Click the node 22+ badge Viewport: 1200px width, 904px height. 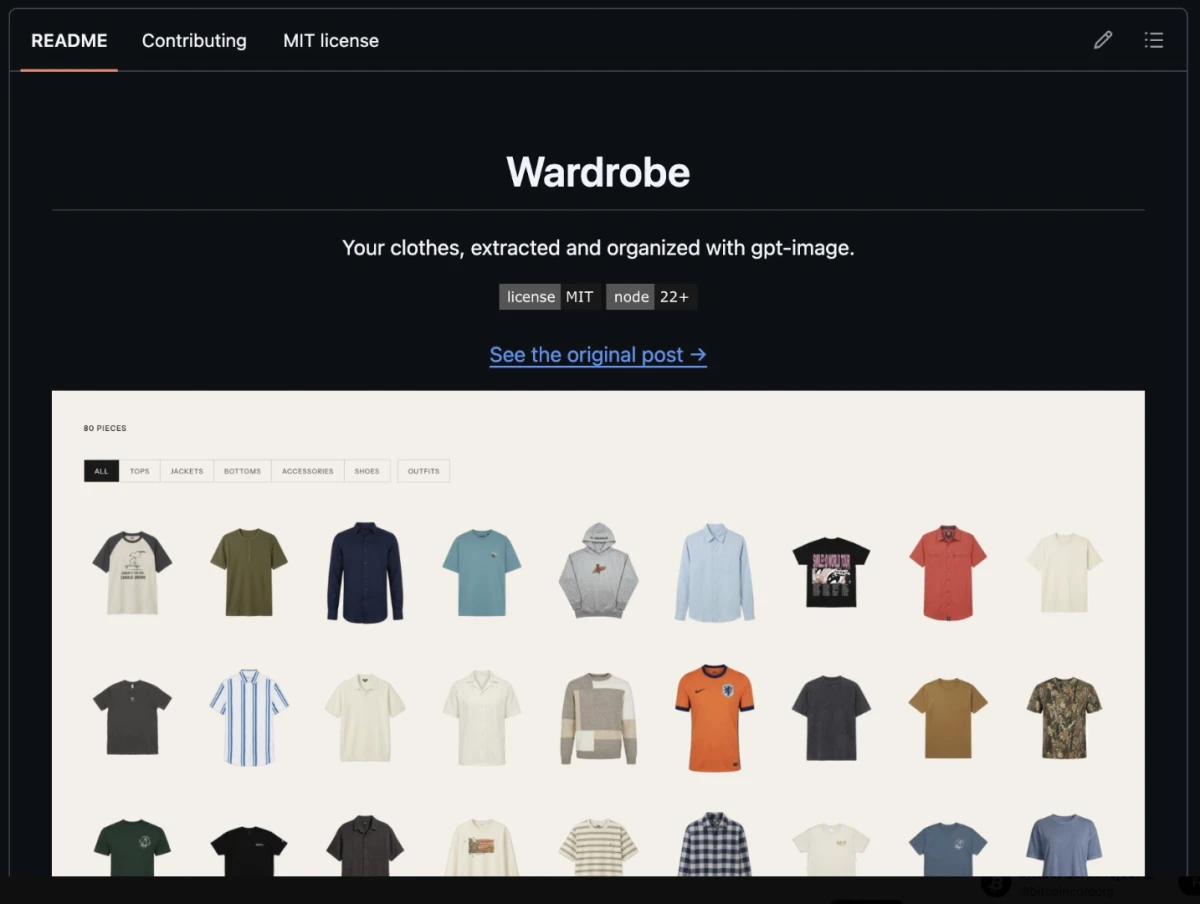coord(651,297)
